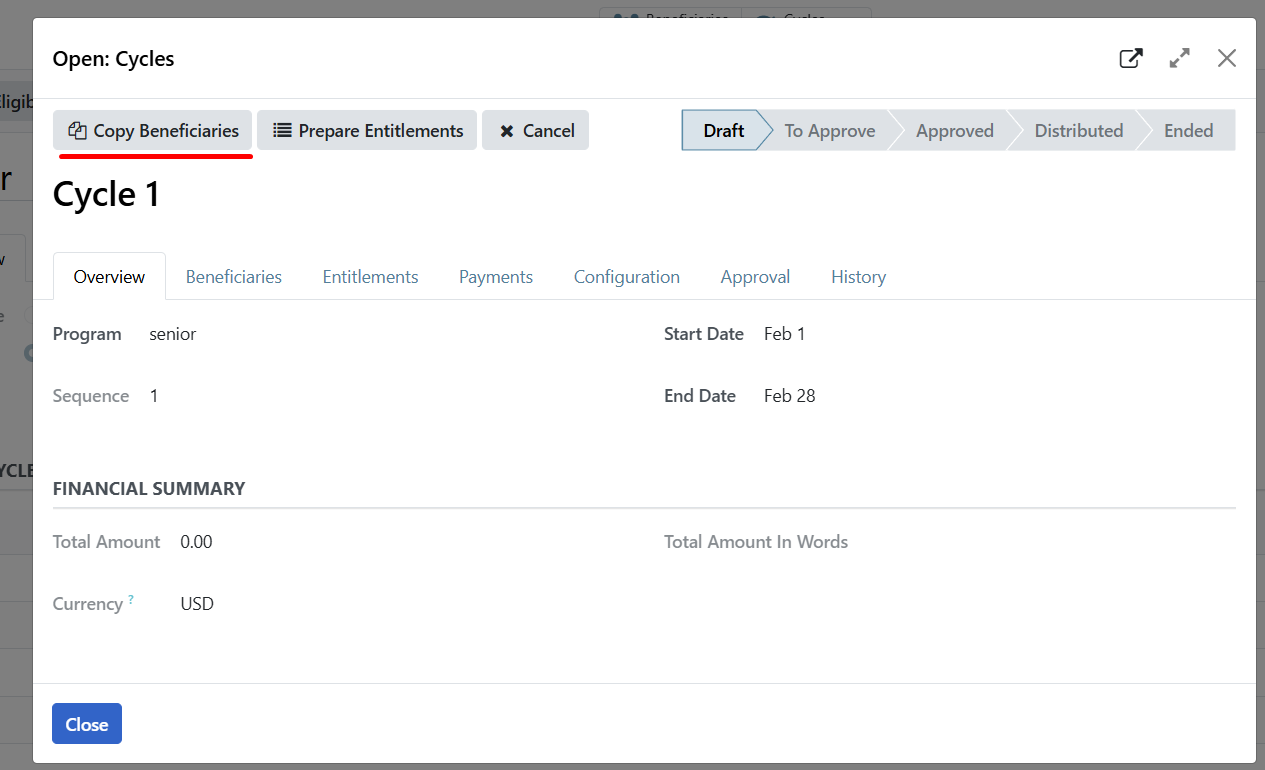Screen dimensions: 1265x770
Task: Click the question mark beside Currency
Action: click(131, 600)
